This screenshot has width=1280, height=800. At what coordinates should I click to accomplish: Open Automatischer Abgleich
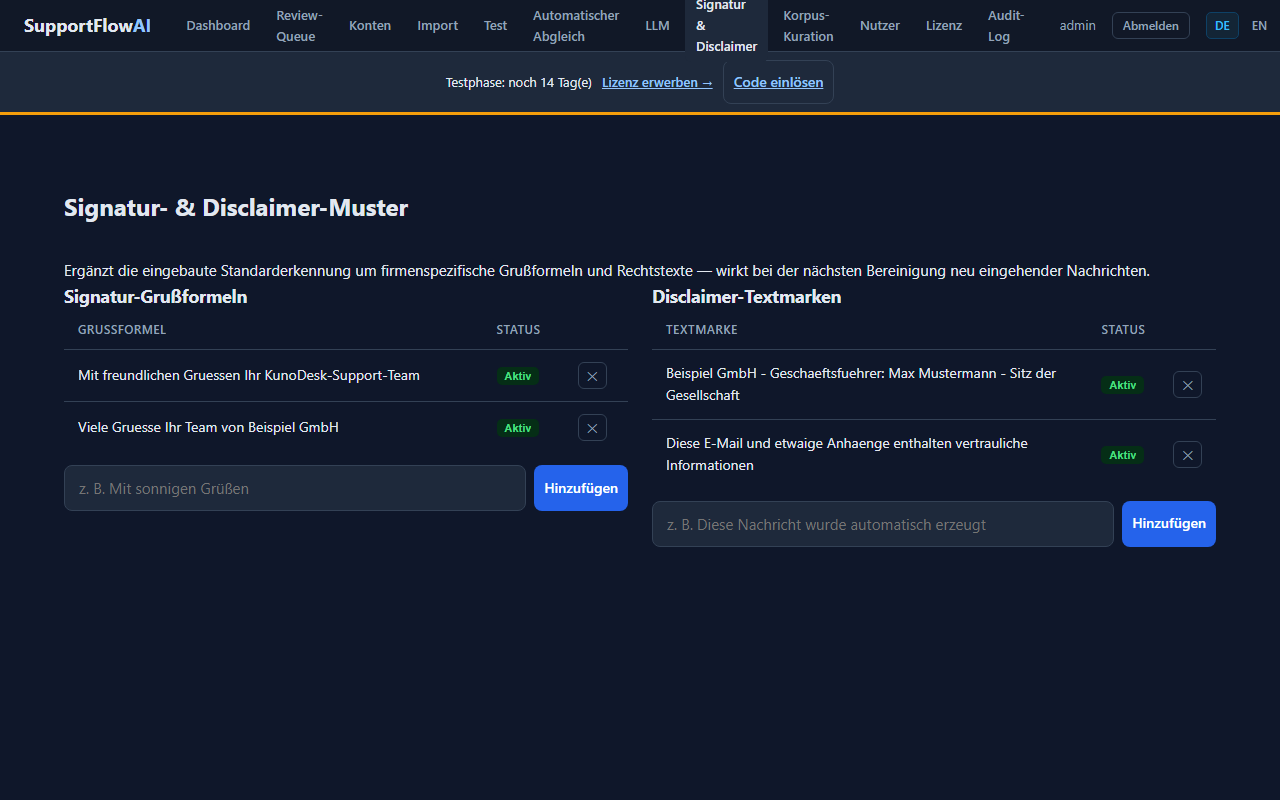[x=576, y=26]
